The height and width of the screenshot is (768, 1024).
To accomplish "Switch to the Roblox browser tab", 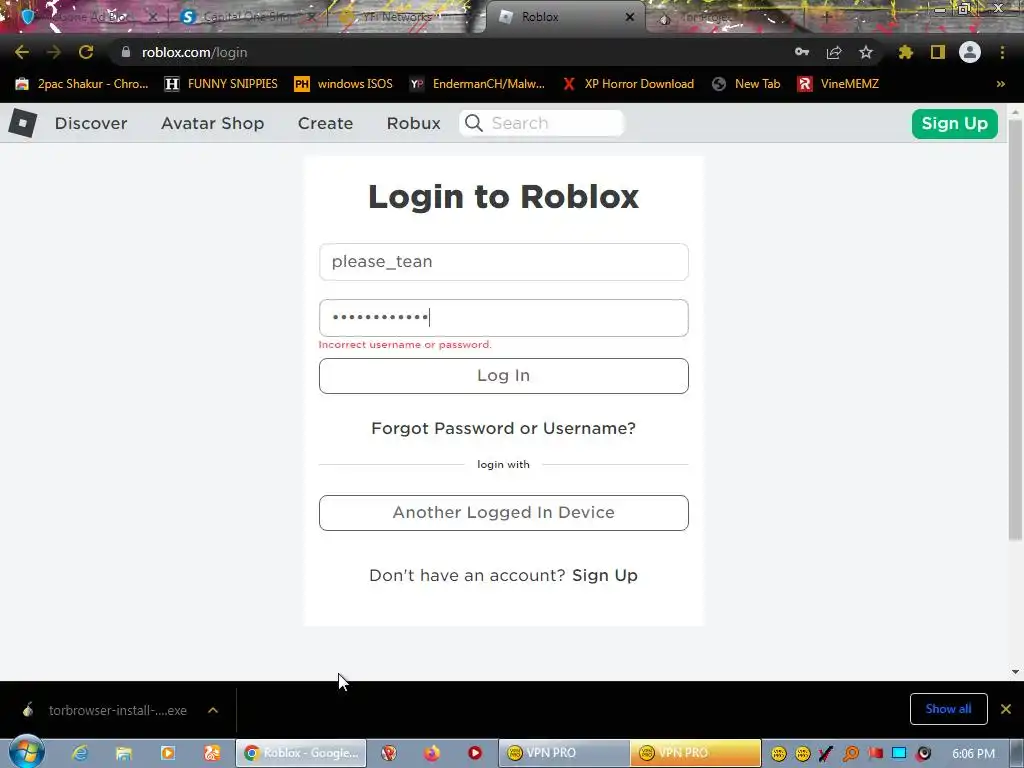I will (566, 17).
